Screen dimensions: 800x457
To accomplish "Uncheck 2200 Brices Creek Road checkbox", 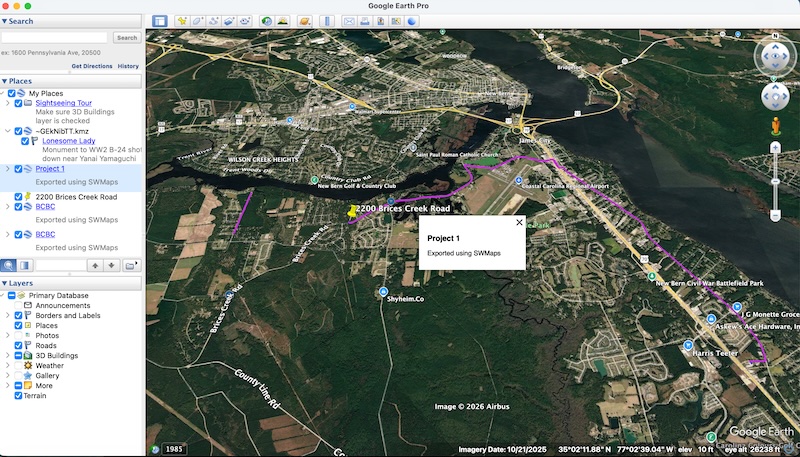I will (18, 197).
